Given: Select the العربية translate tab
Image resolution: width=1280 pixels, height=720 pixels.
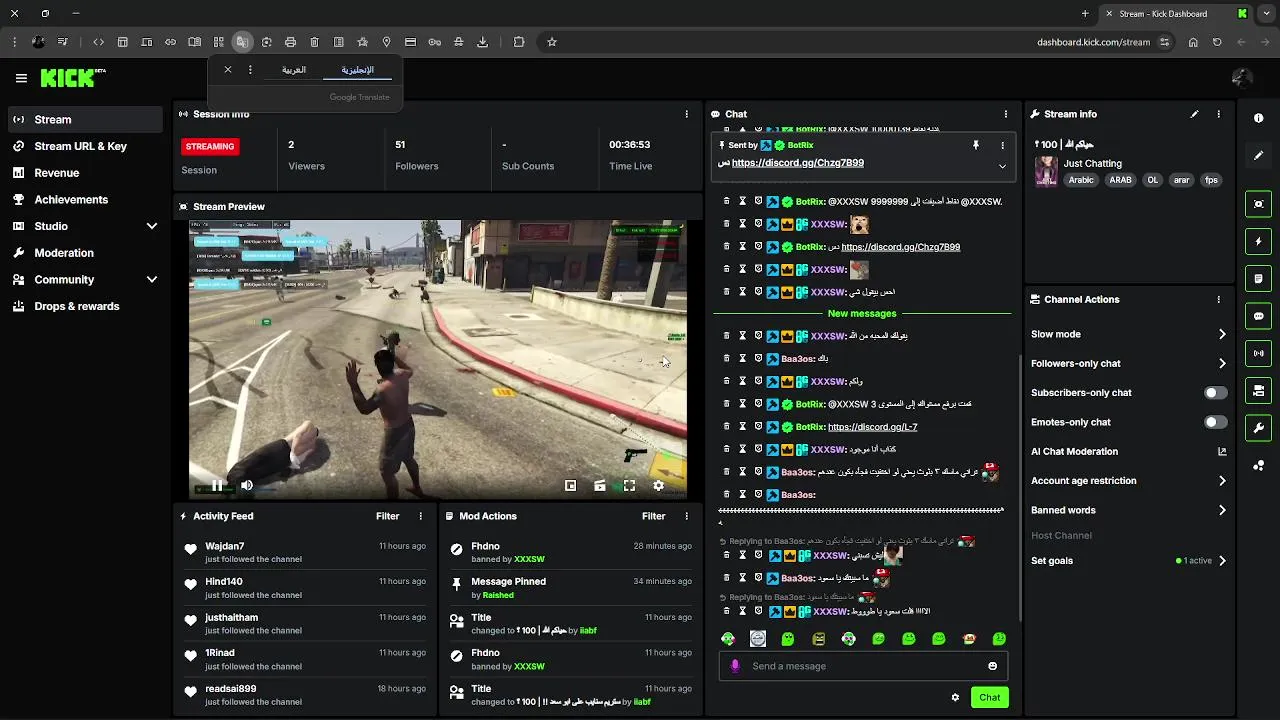Looking at the screenshot, I should pos(294,70).
